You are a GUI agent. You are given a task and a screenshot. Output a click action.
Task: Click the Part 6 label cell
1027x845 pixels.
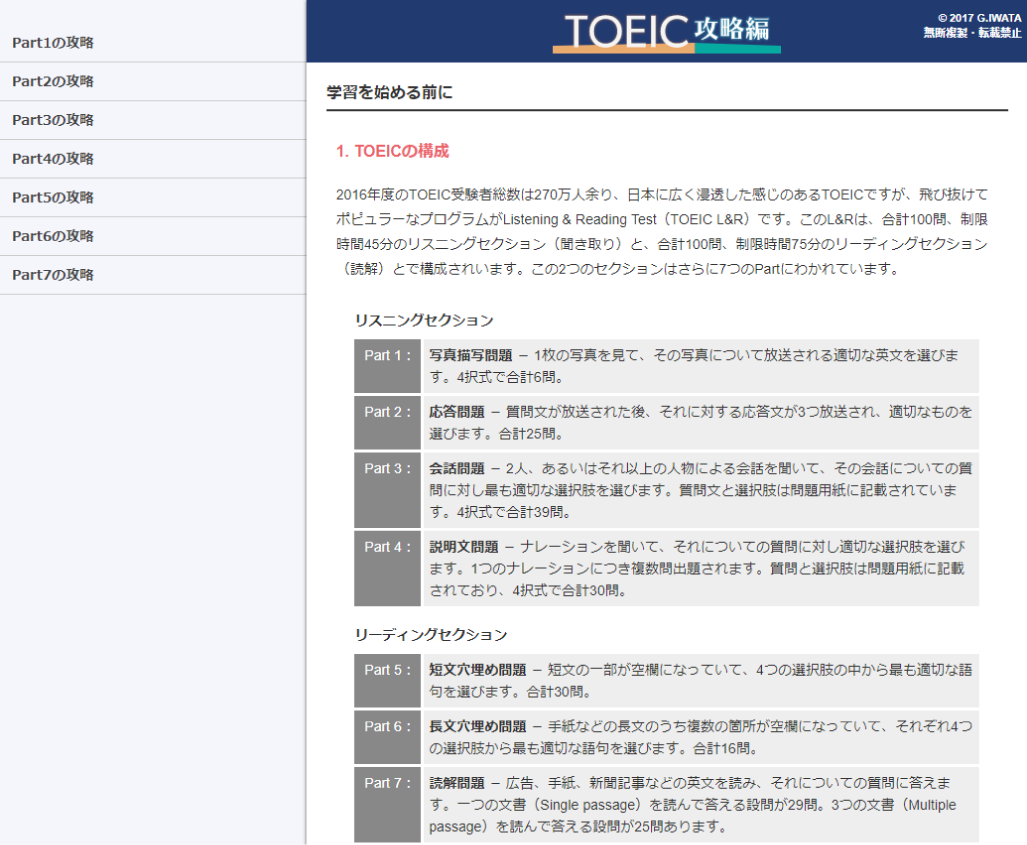[387, 737]
